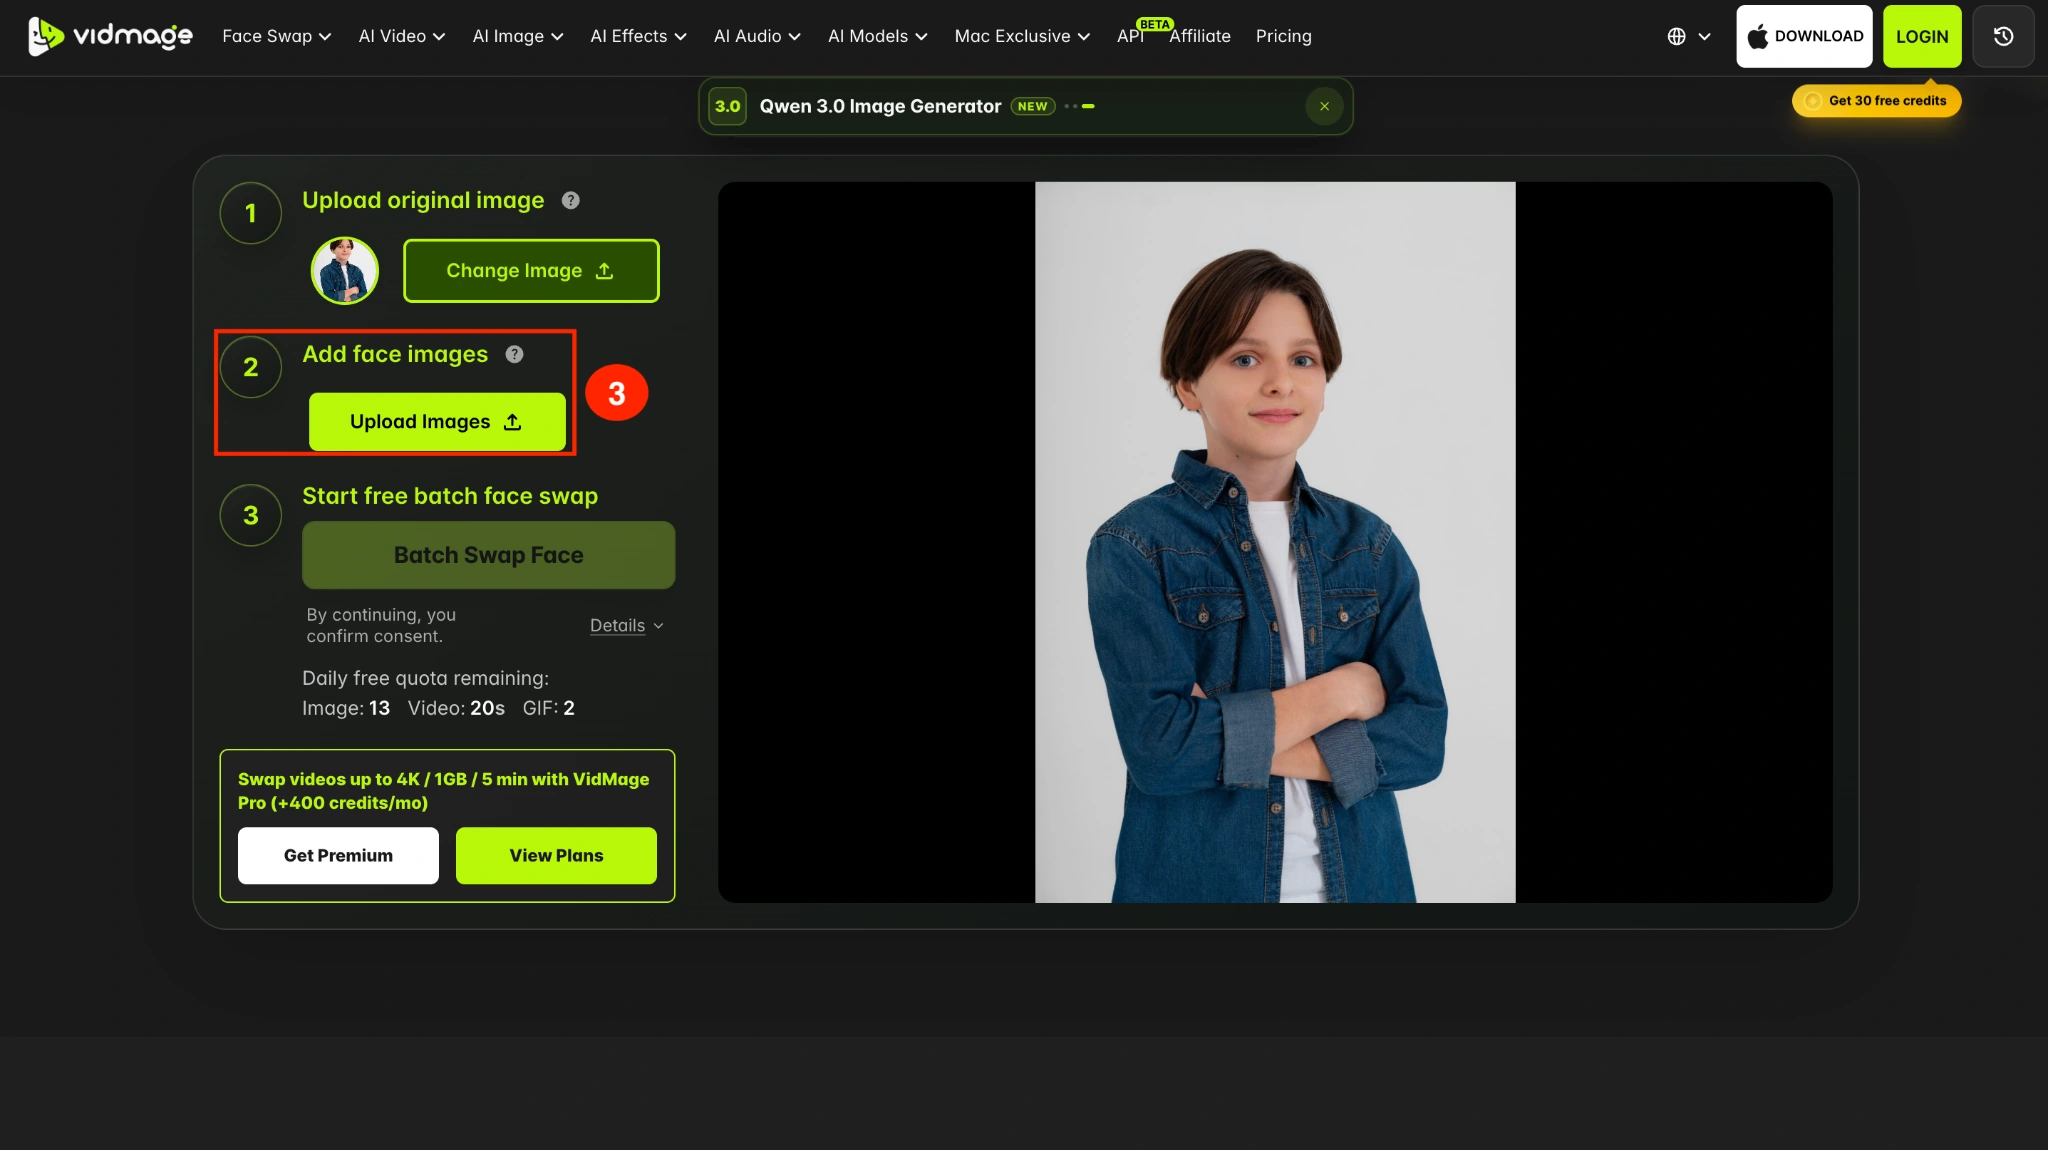Open the API beta page
The width and height of the screenshot is (2048, 1150).
pyautogui.click(x=1132, y=36)
